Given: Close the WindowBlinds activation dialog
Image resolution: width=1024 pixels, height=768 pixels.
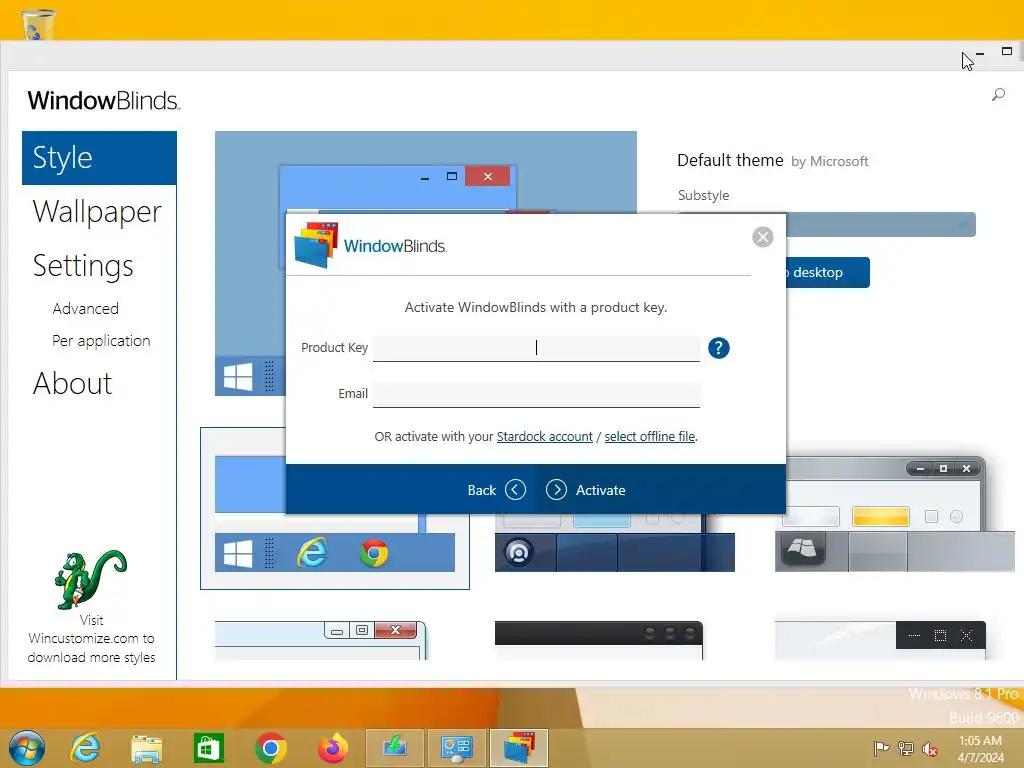Looking at the screenshot, I should tap(762, 236).
